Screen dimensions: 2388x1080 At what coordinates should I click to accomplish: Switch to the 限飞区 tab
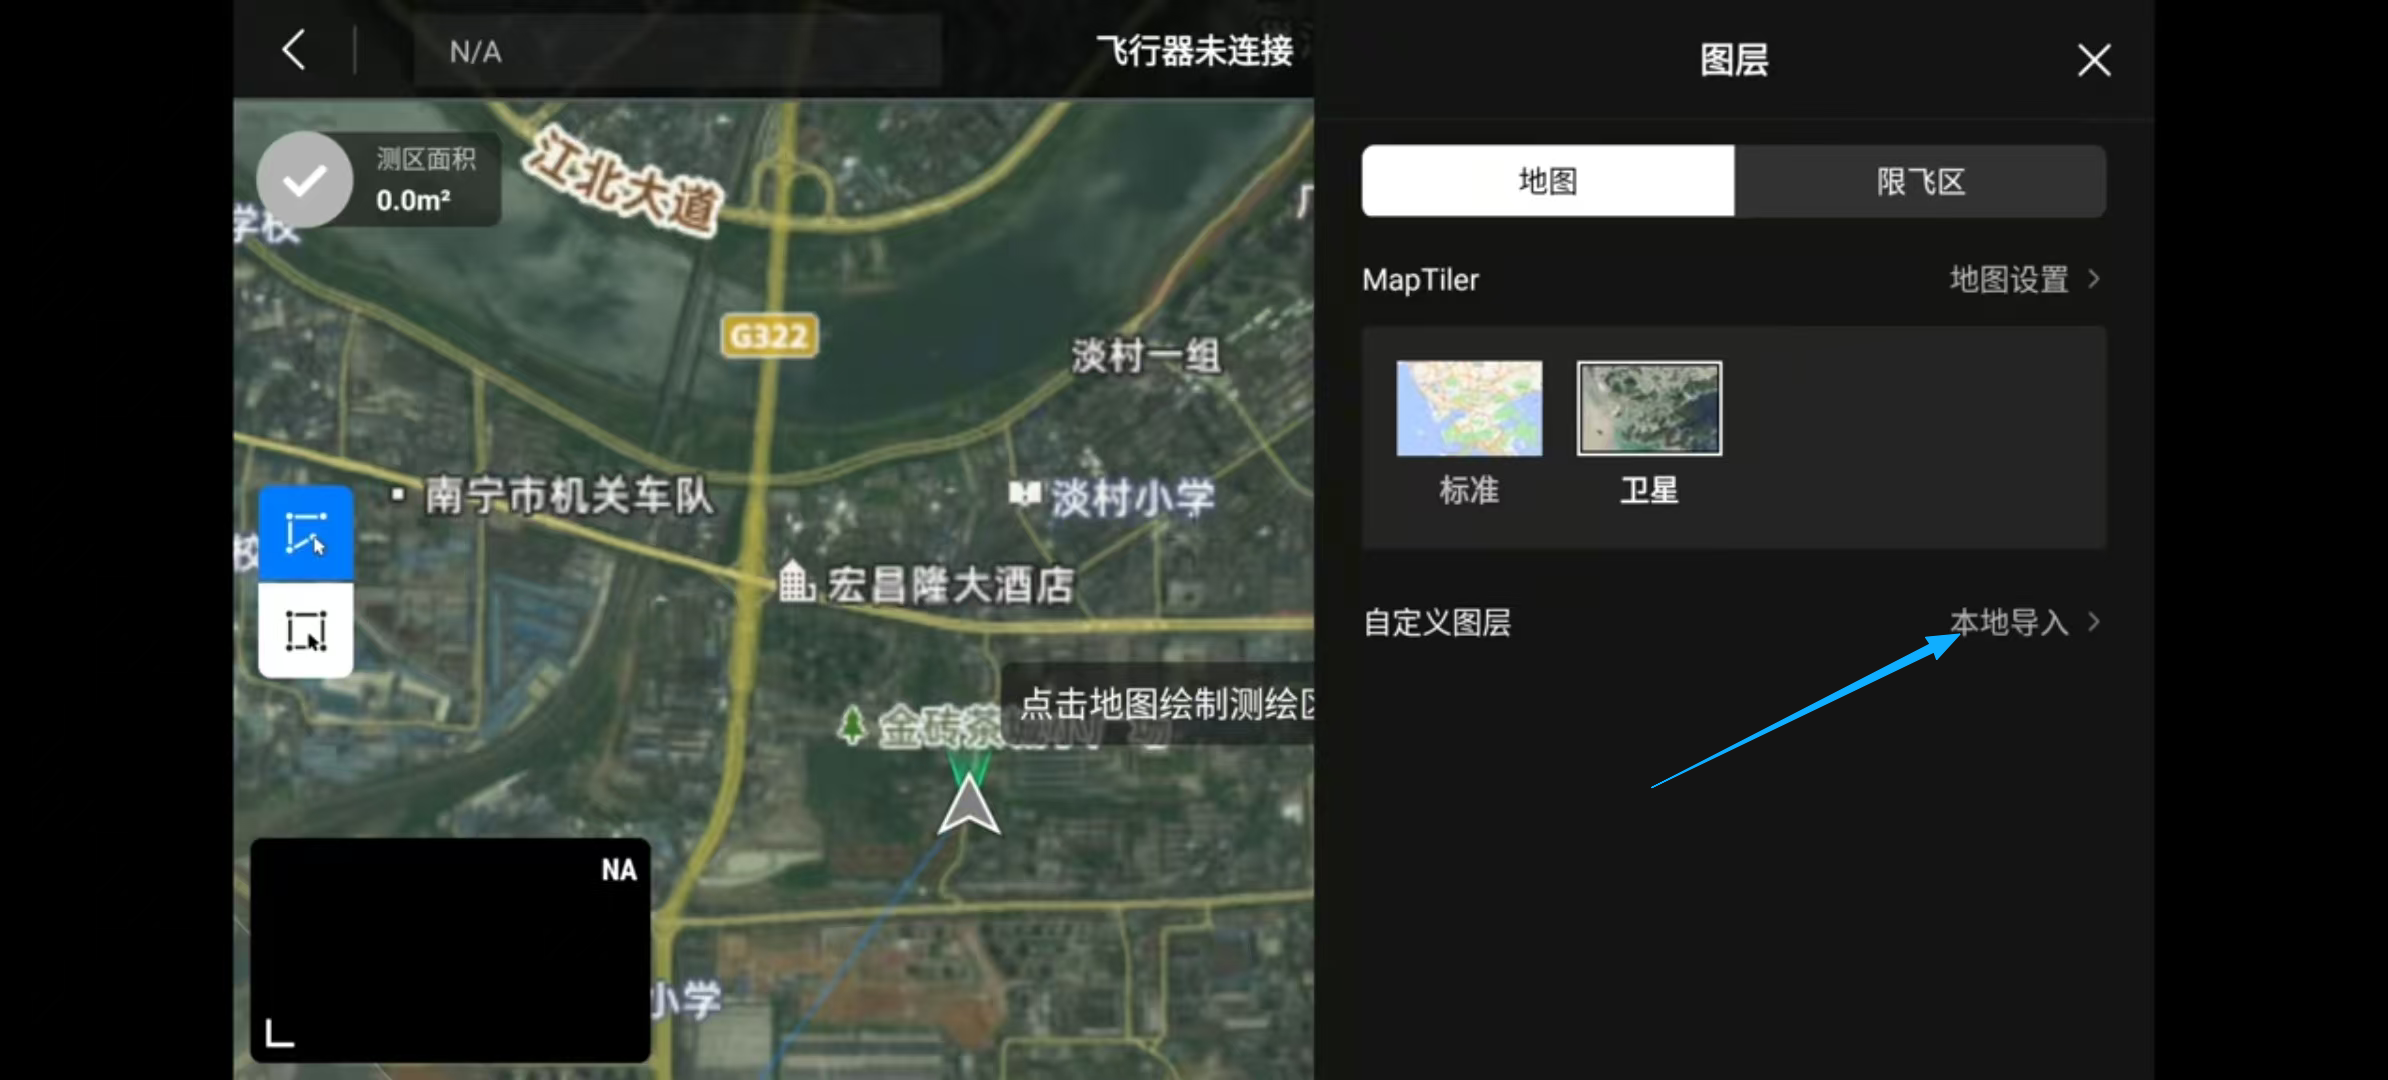coord(1920,181)
